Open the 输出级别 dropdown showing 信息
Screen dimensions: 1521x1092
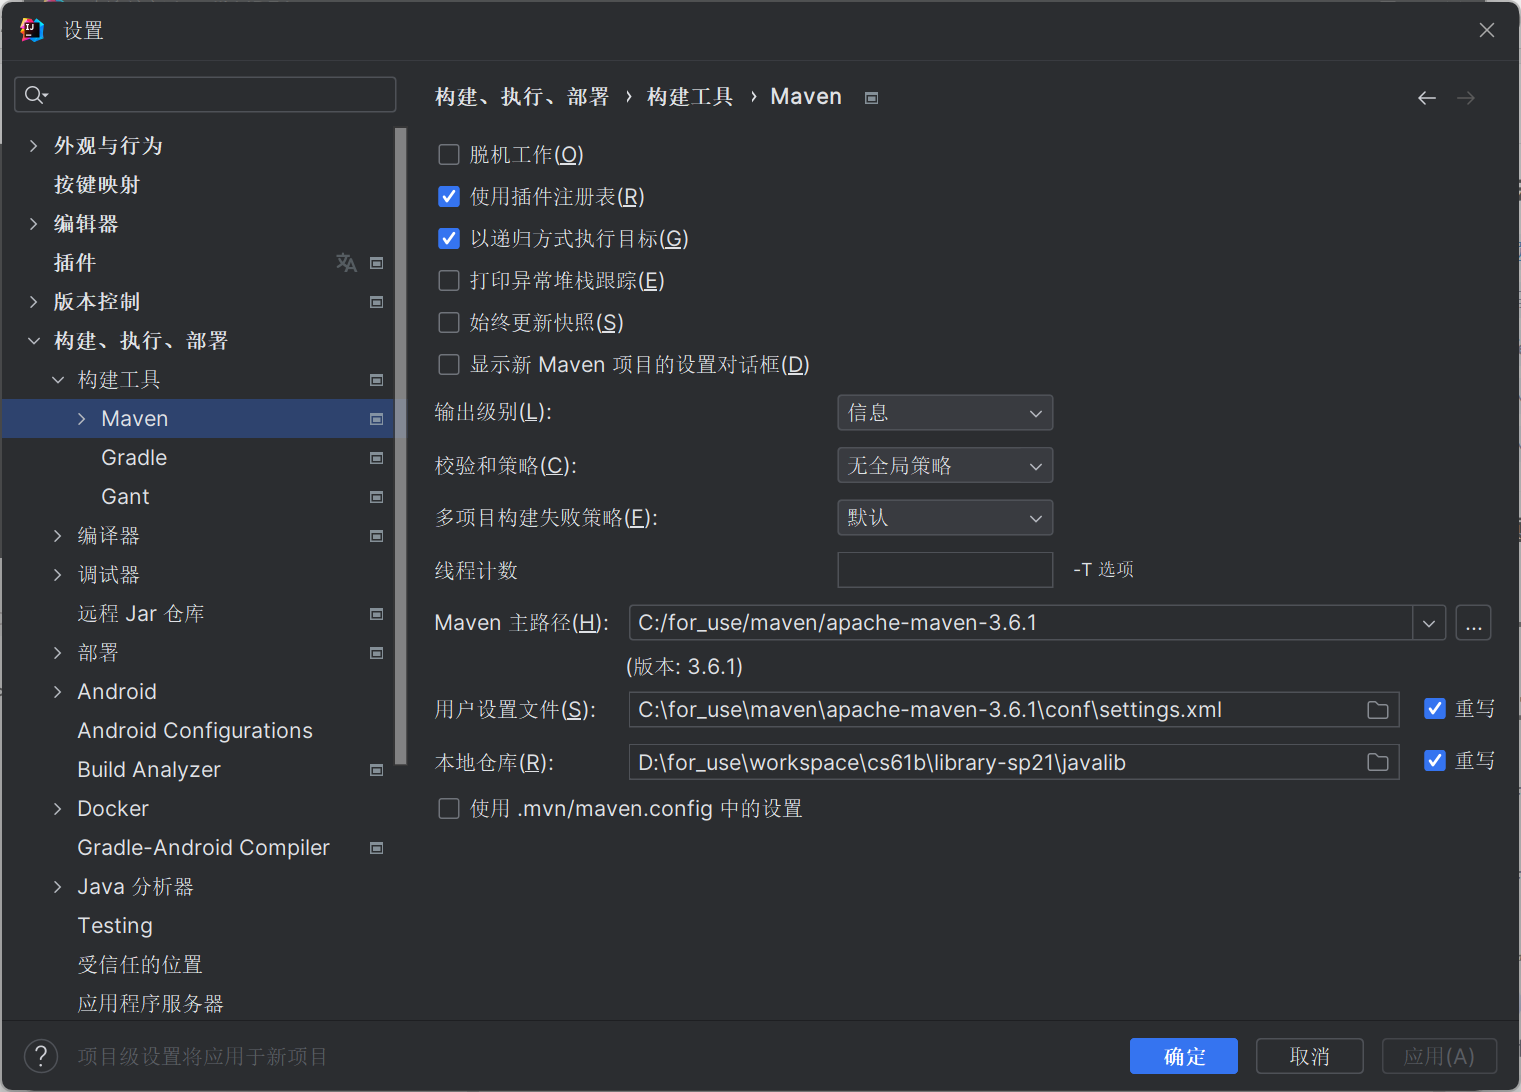[944, 412]
